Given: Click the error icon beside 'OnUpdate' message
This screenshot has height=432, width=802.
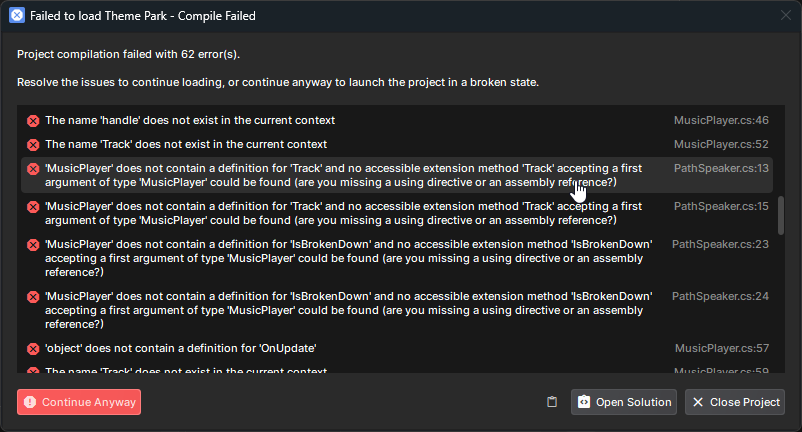Looking at the screenshot, I should (x=33, y=349).
